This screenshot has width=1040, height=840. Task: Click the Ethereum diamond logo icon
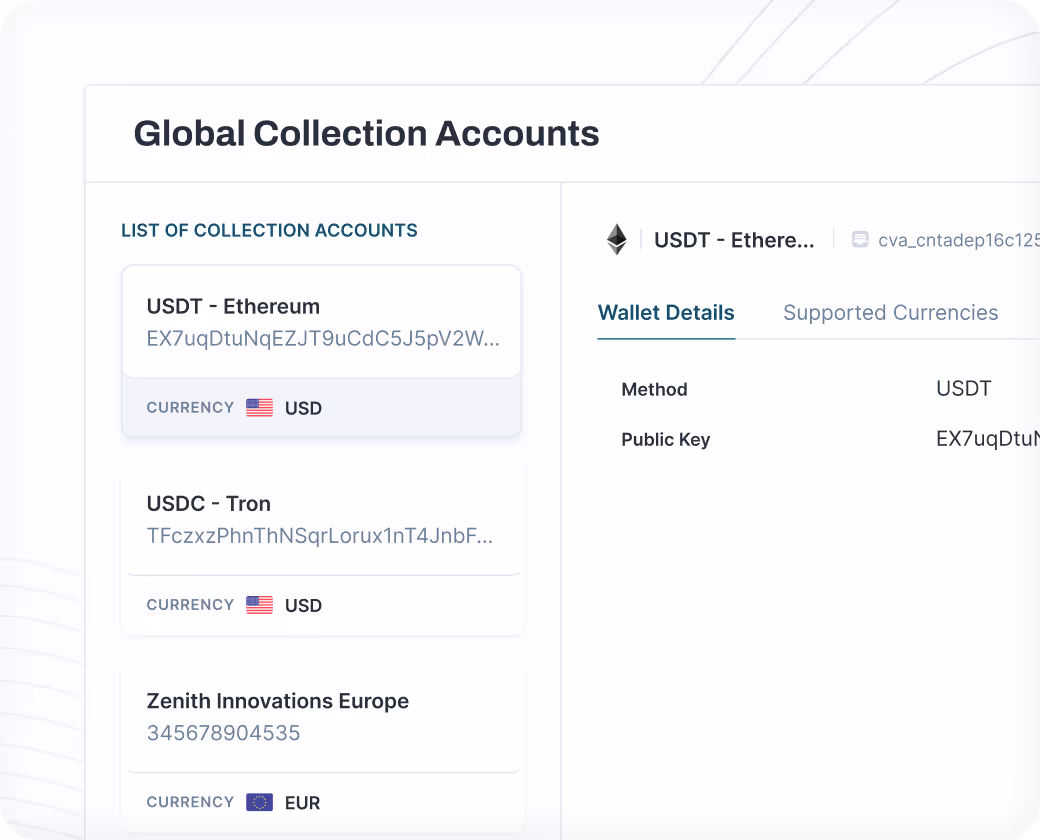coord(617,240)
